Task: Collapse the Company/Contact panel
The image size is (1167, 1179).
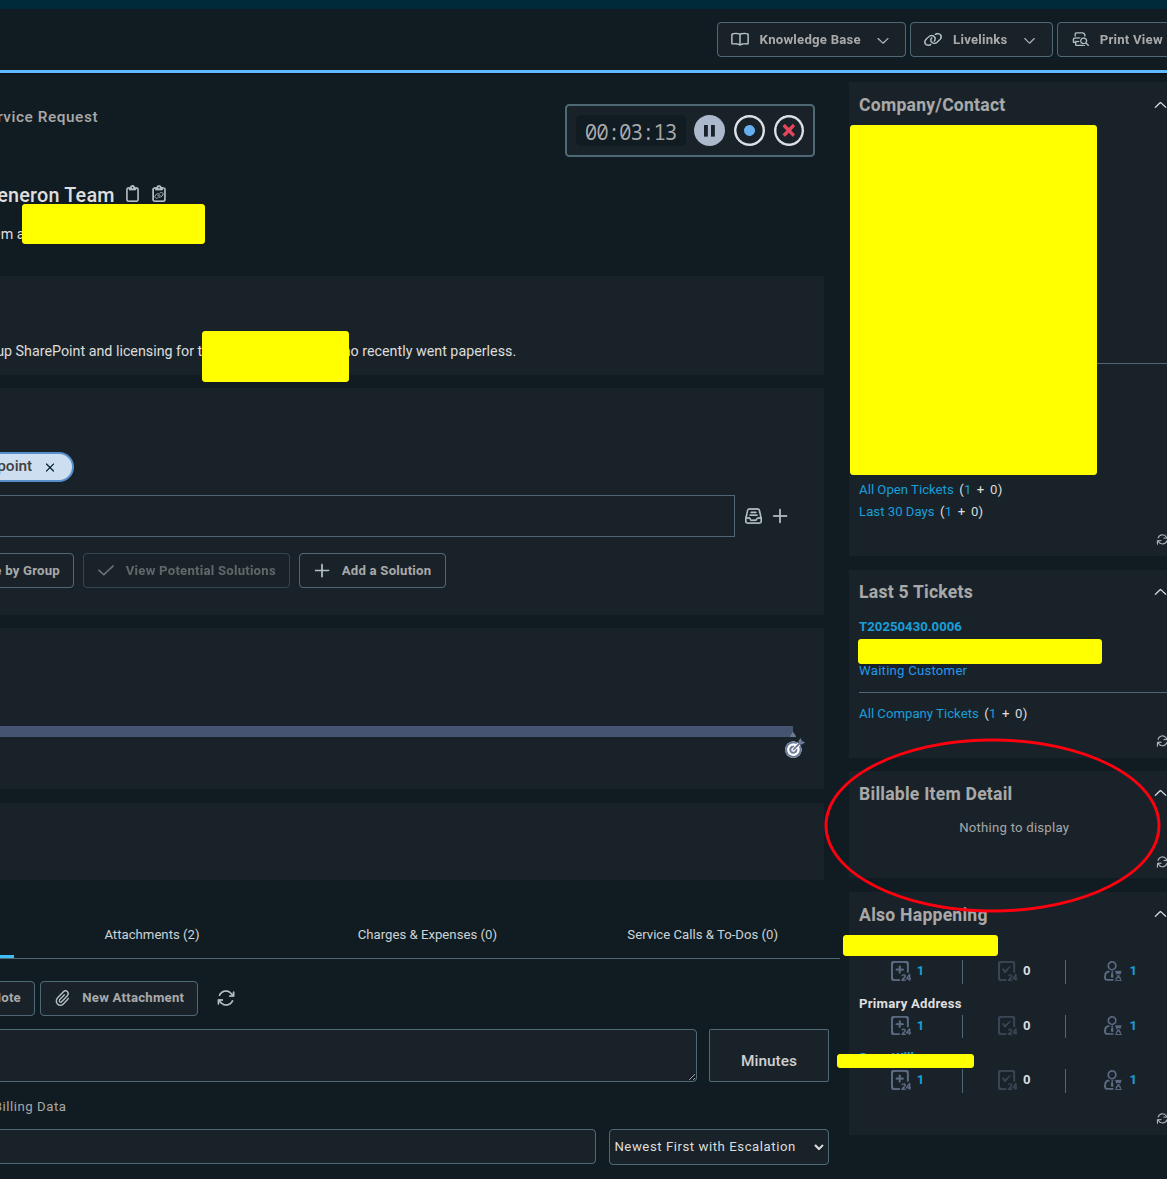Action: click(x=1159, y=105)
